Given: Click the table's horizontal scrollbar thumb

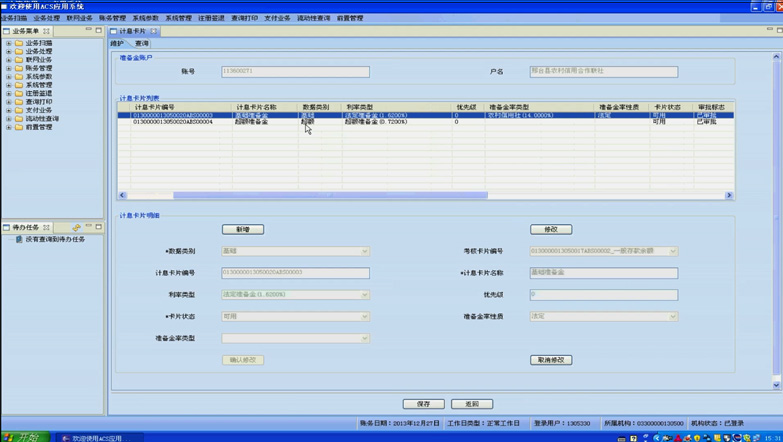Looking at the screenshot, I should coord(330,195).
